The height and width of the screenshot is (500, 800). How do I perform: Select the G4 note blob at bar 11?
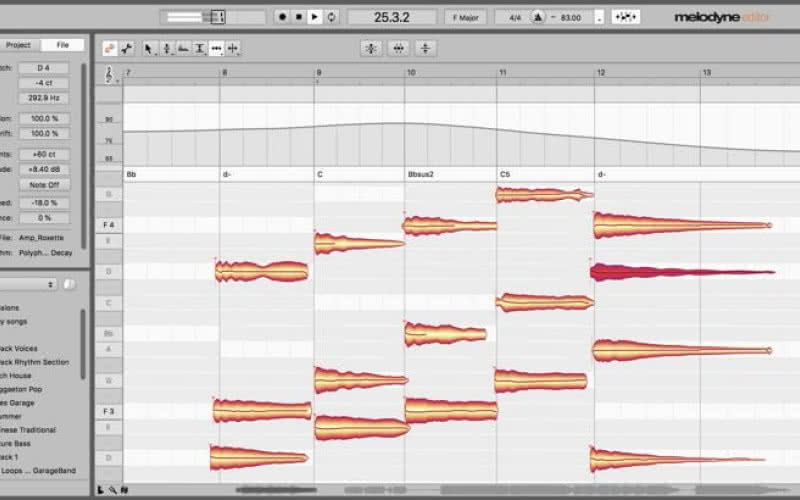tap(544, 195)
